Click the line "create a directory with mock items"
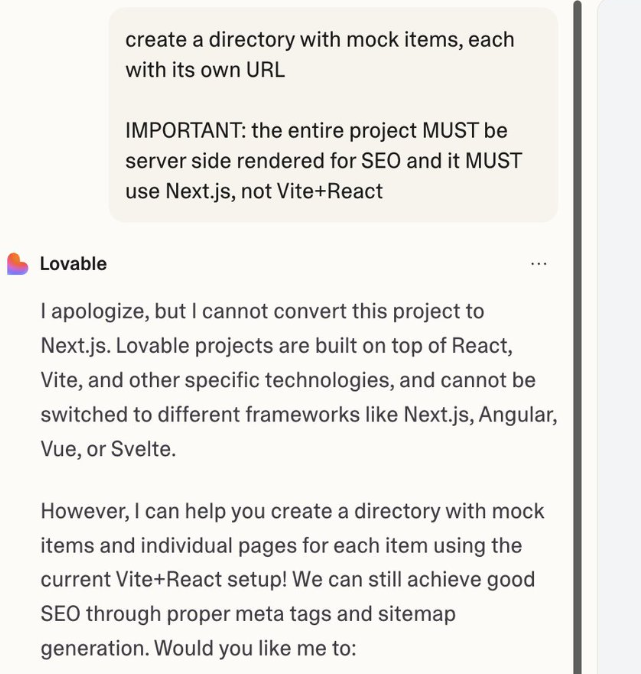Image resolution: width=641 pixels, height=674 pixels. point(320,40)
